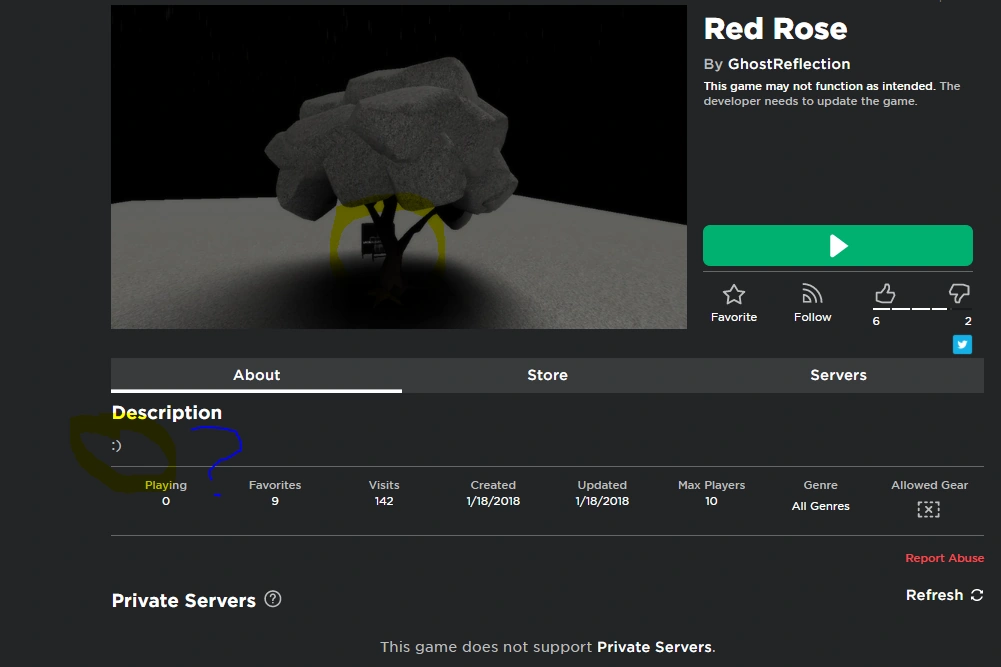Click the Description heading

tap(167, 412)
